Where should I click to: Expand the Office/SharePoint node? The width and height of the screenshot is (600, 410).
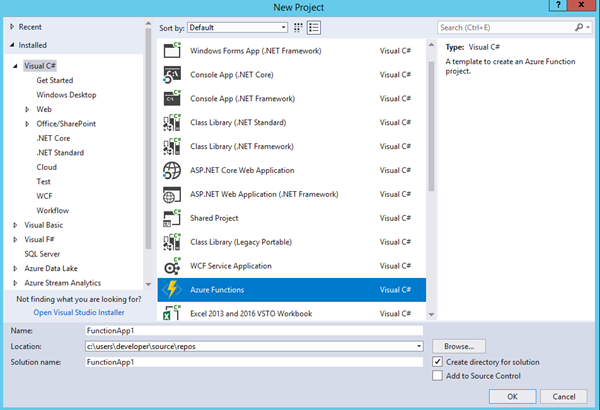(27, 124)
